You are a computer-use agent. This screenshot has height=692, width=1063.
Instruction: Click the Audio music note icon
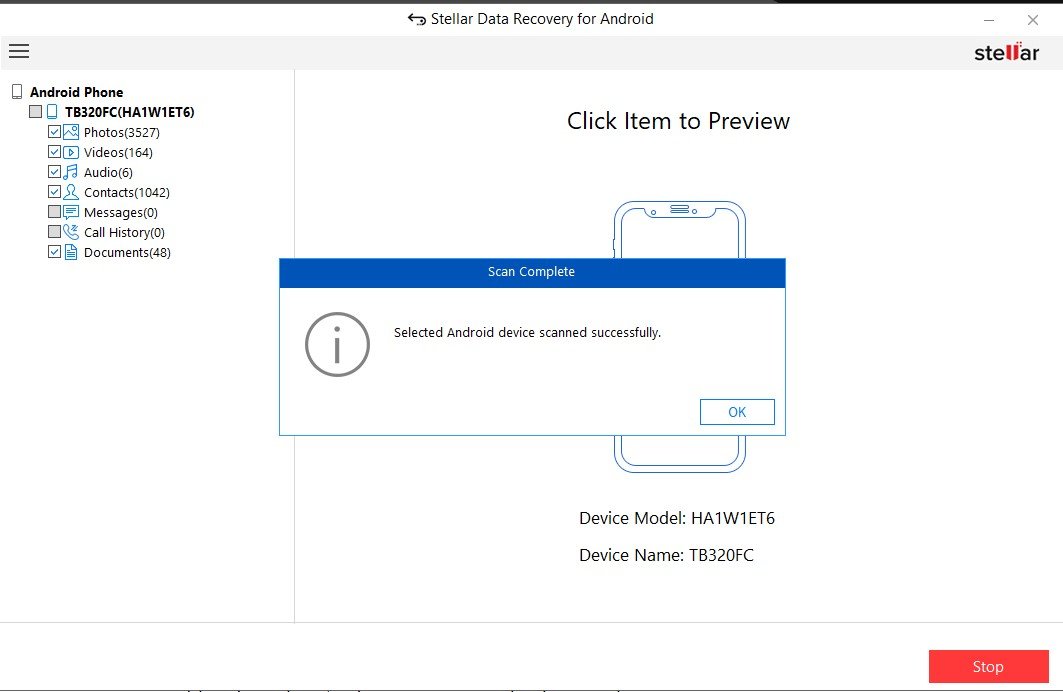pos(71,172)
